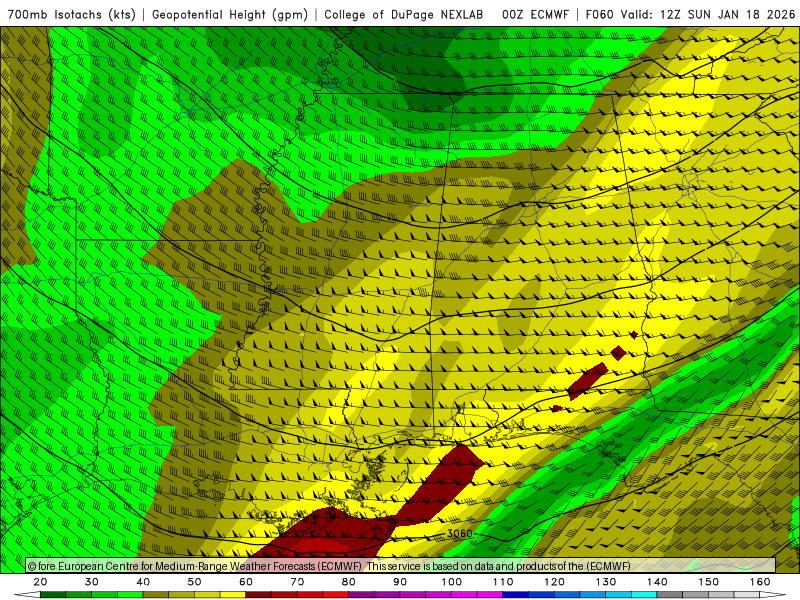Click the '100' colorbar scale label
The width and height of the screenshot is (800, 600).
click(452, 582)
